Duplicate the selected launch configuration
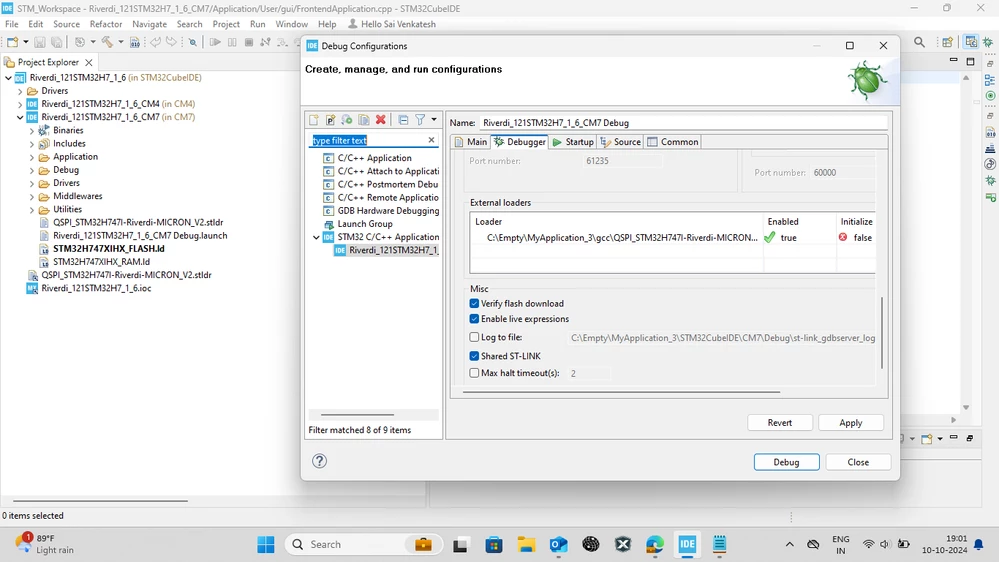Image resolution: width=999 pixels, height=562 pixels. (364, 120)
